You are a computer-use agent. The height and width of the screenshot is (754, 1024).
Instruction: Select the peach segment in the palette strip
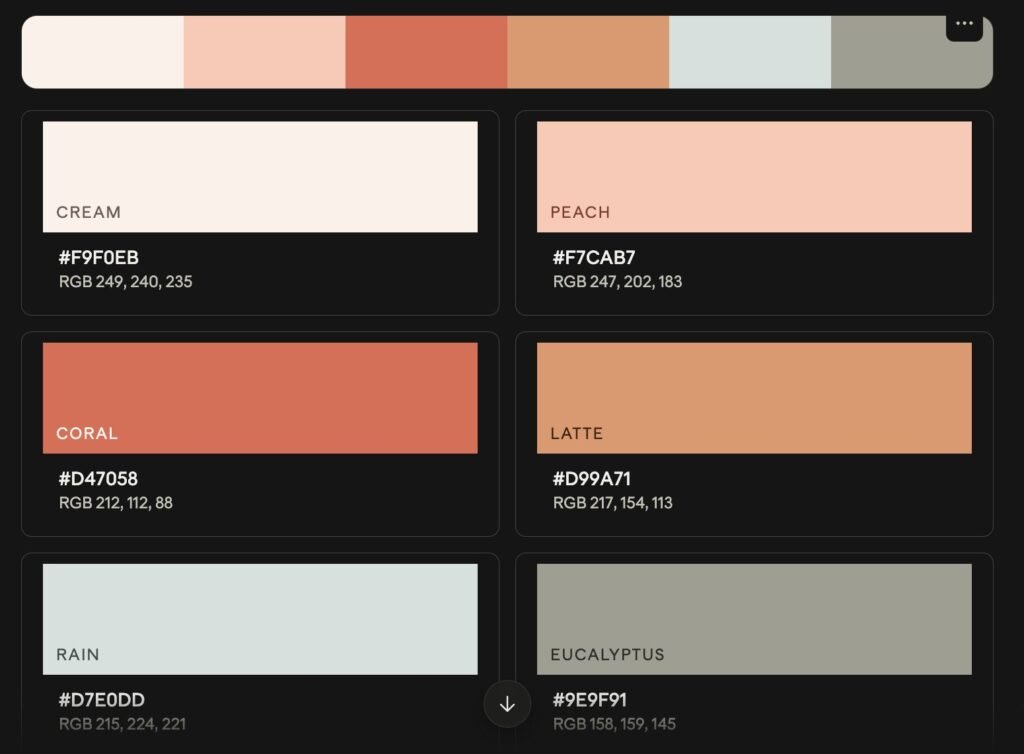point(264,52)
